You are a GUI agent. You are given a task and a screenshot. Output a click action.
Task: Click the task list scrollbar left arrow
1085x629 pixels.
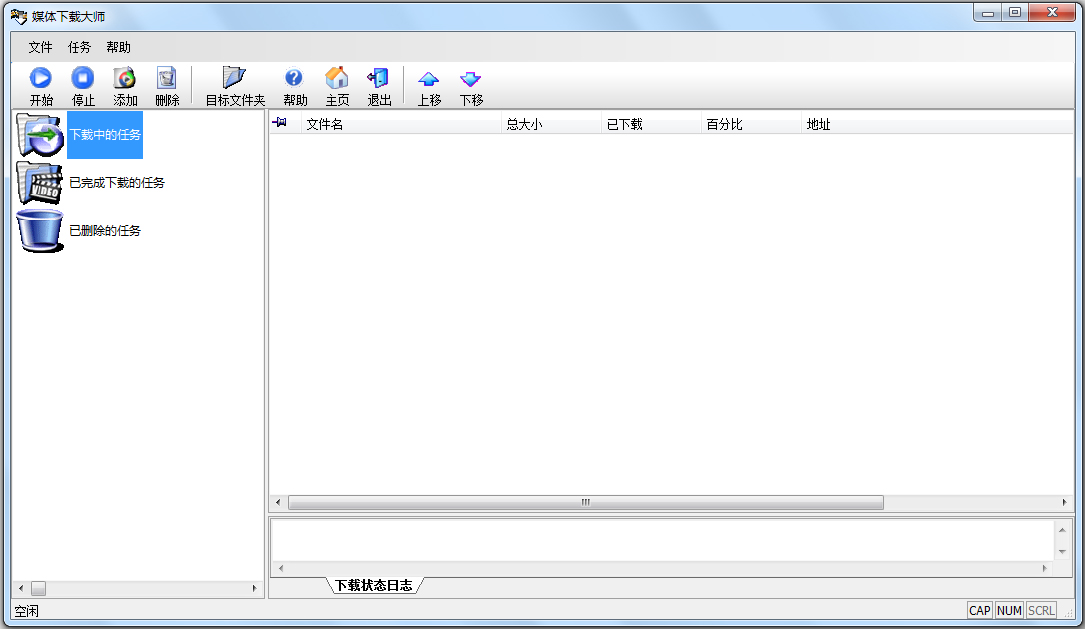click(278, 502)
